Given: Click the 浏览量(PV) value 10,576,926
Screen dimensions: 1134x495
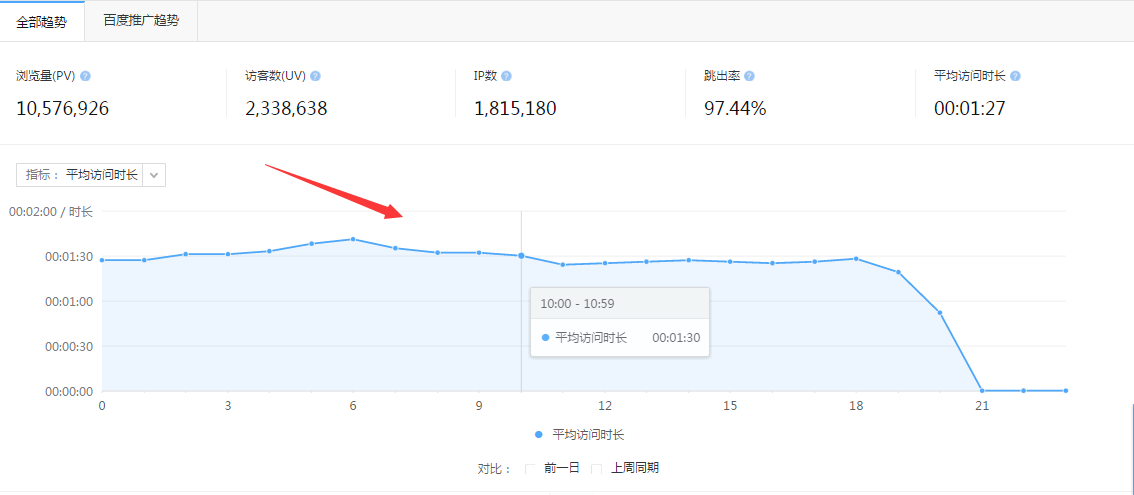Looking at the screenshot, I should point(62,108).
